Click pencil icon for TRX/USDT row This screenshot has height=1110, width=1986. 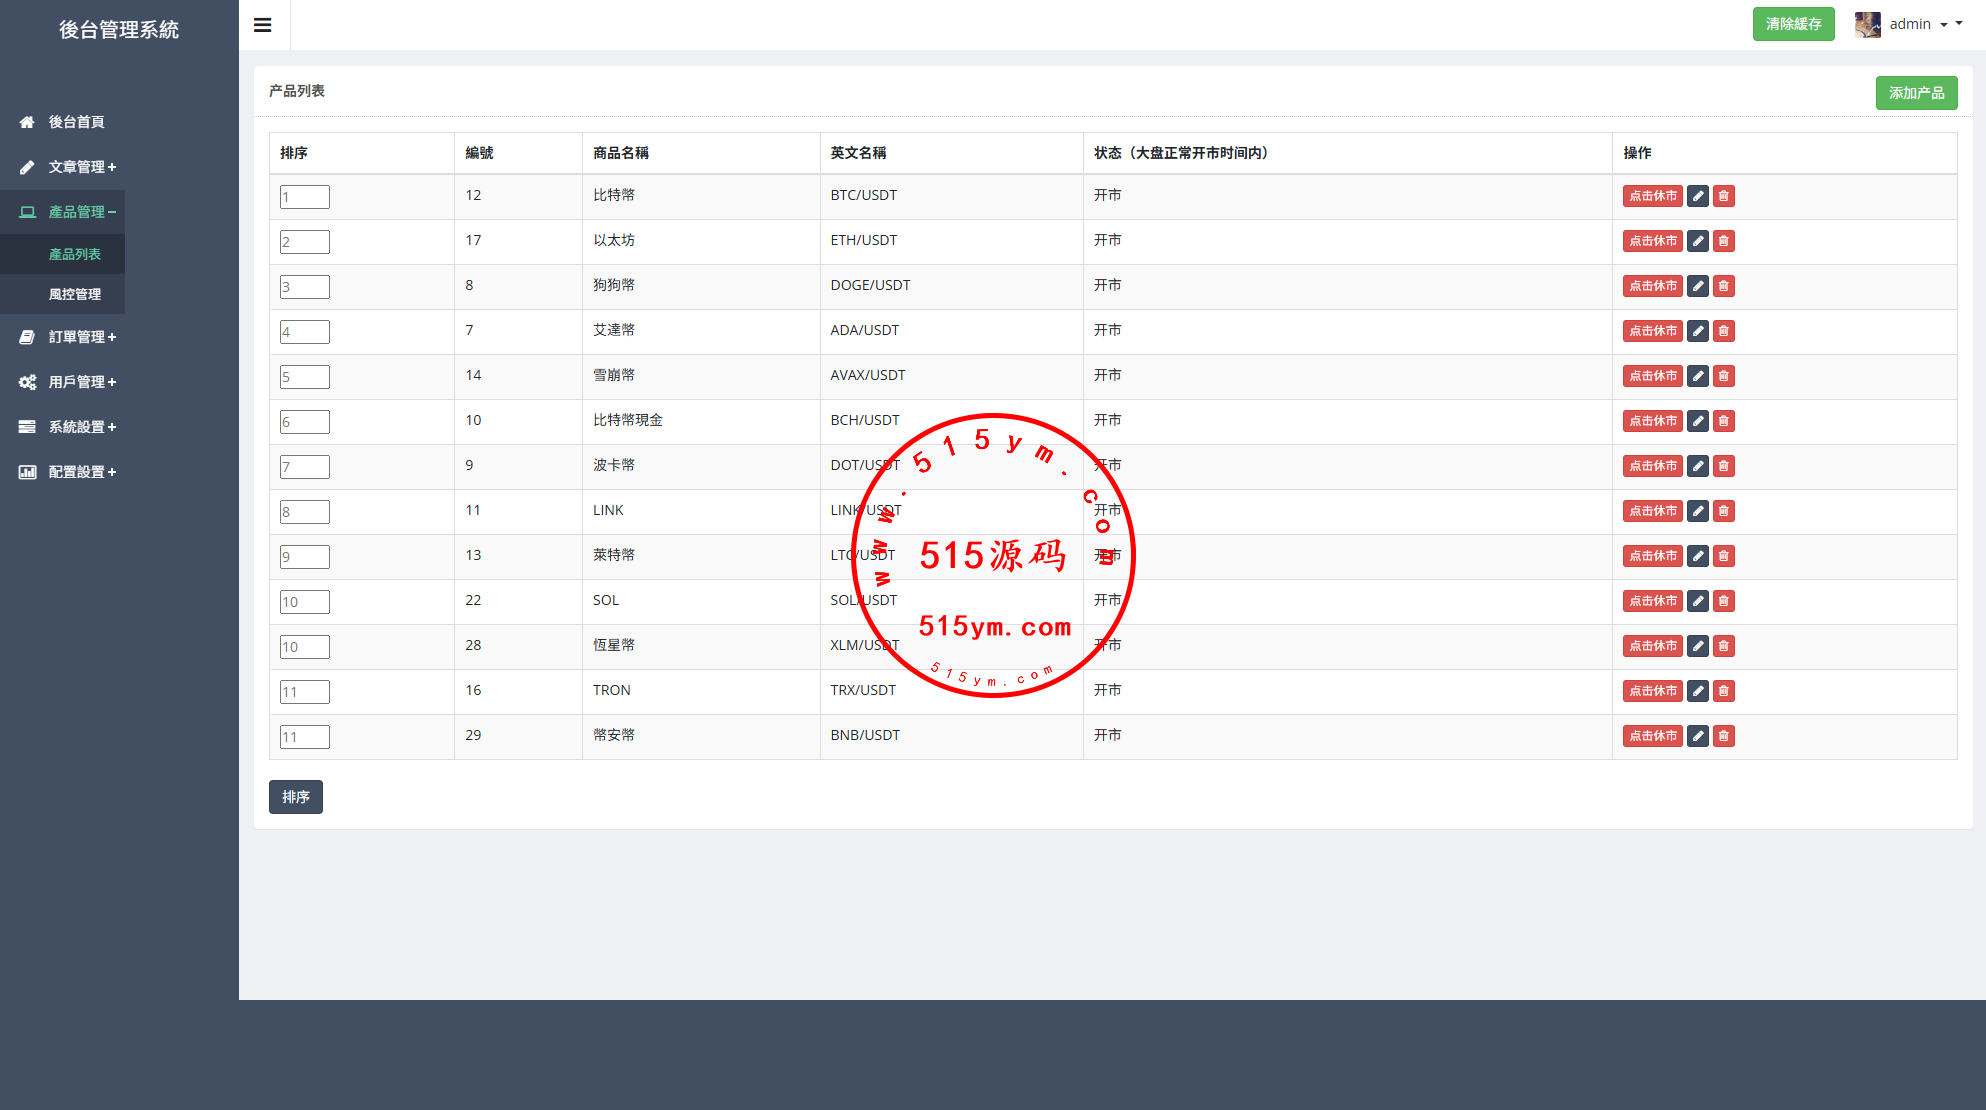[x=1697, y=691]
